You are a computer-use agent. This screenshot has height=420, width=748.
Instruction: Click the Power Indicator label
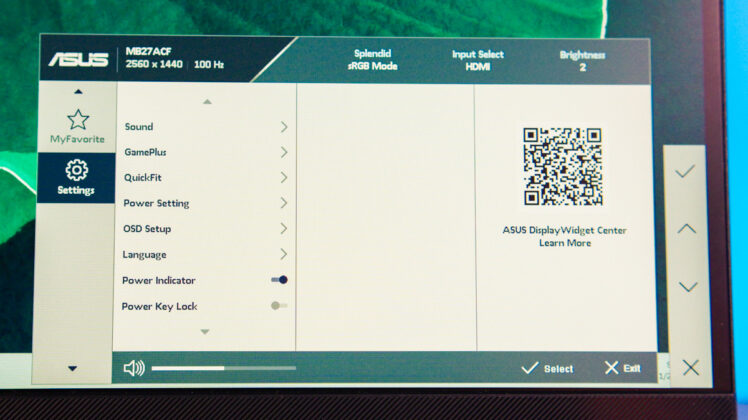tap(158, 280)
